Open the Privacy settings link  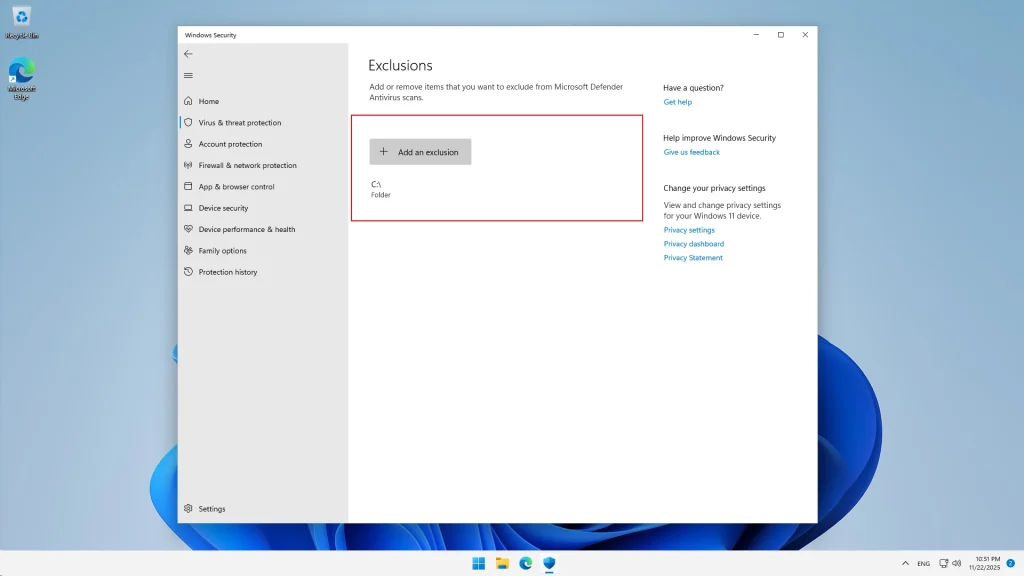689,230
